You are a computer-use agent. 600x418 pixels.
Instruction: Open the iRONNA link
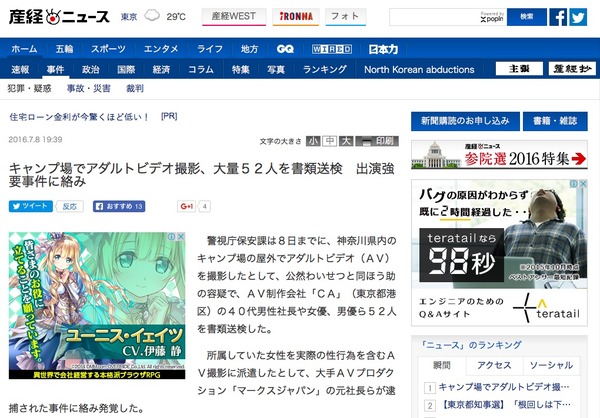click(296, 16)
